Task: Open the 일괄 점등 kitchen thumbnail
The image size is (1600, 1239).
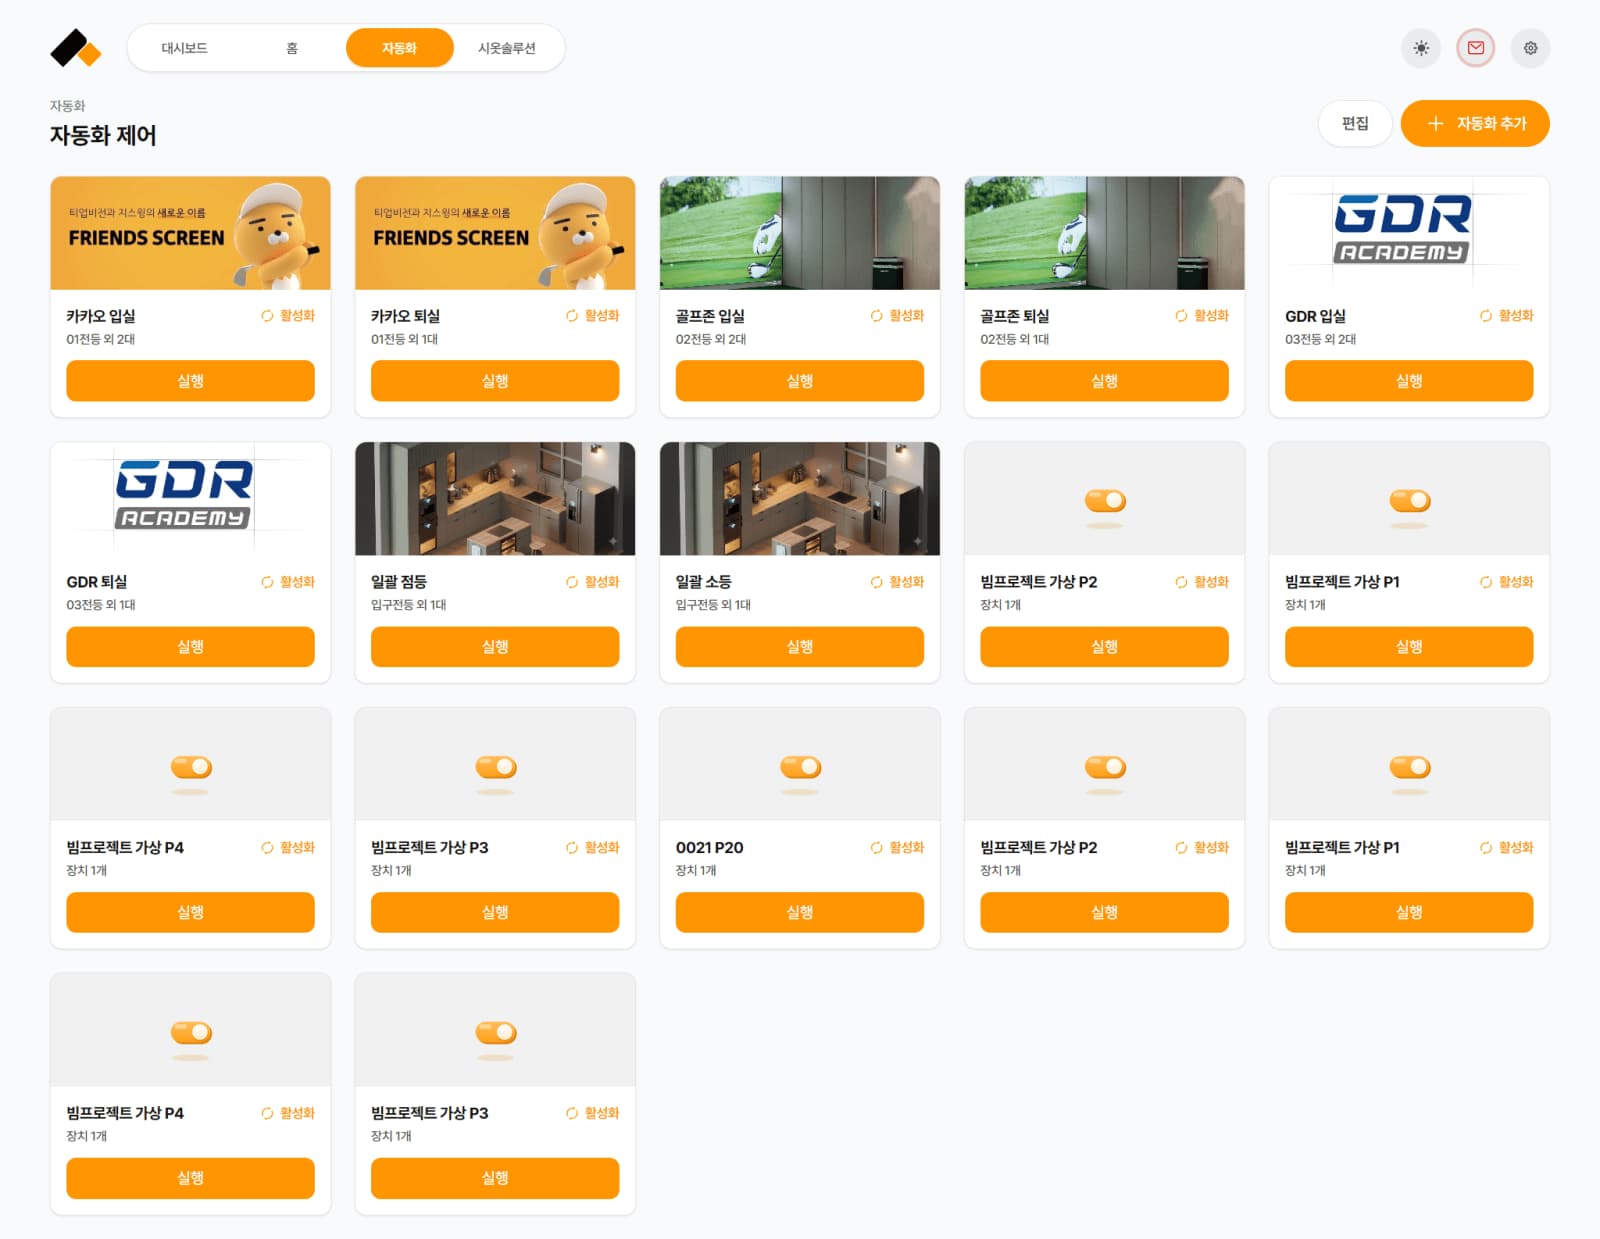Action: click(x=495, y=499)
